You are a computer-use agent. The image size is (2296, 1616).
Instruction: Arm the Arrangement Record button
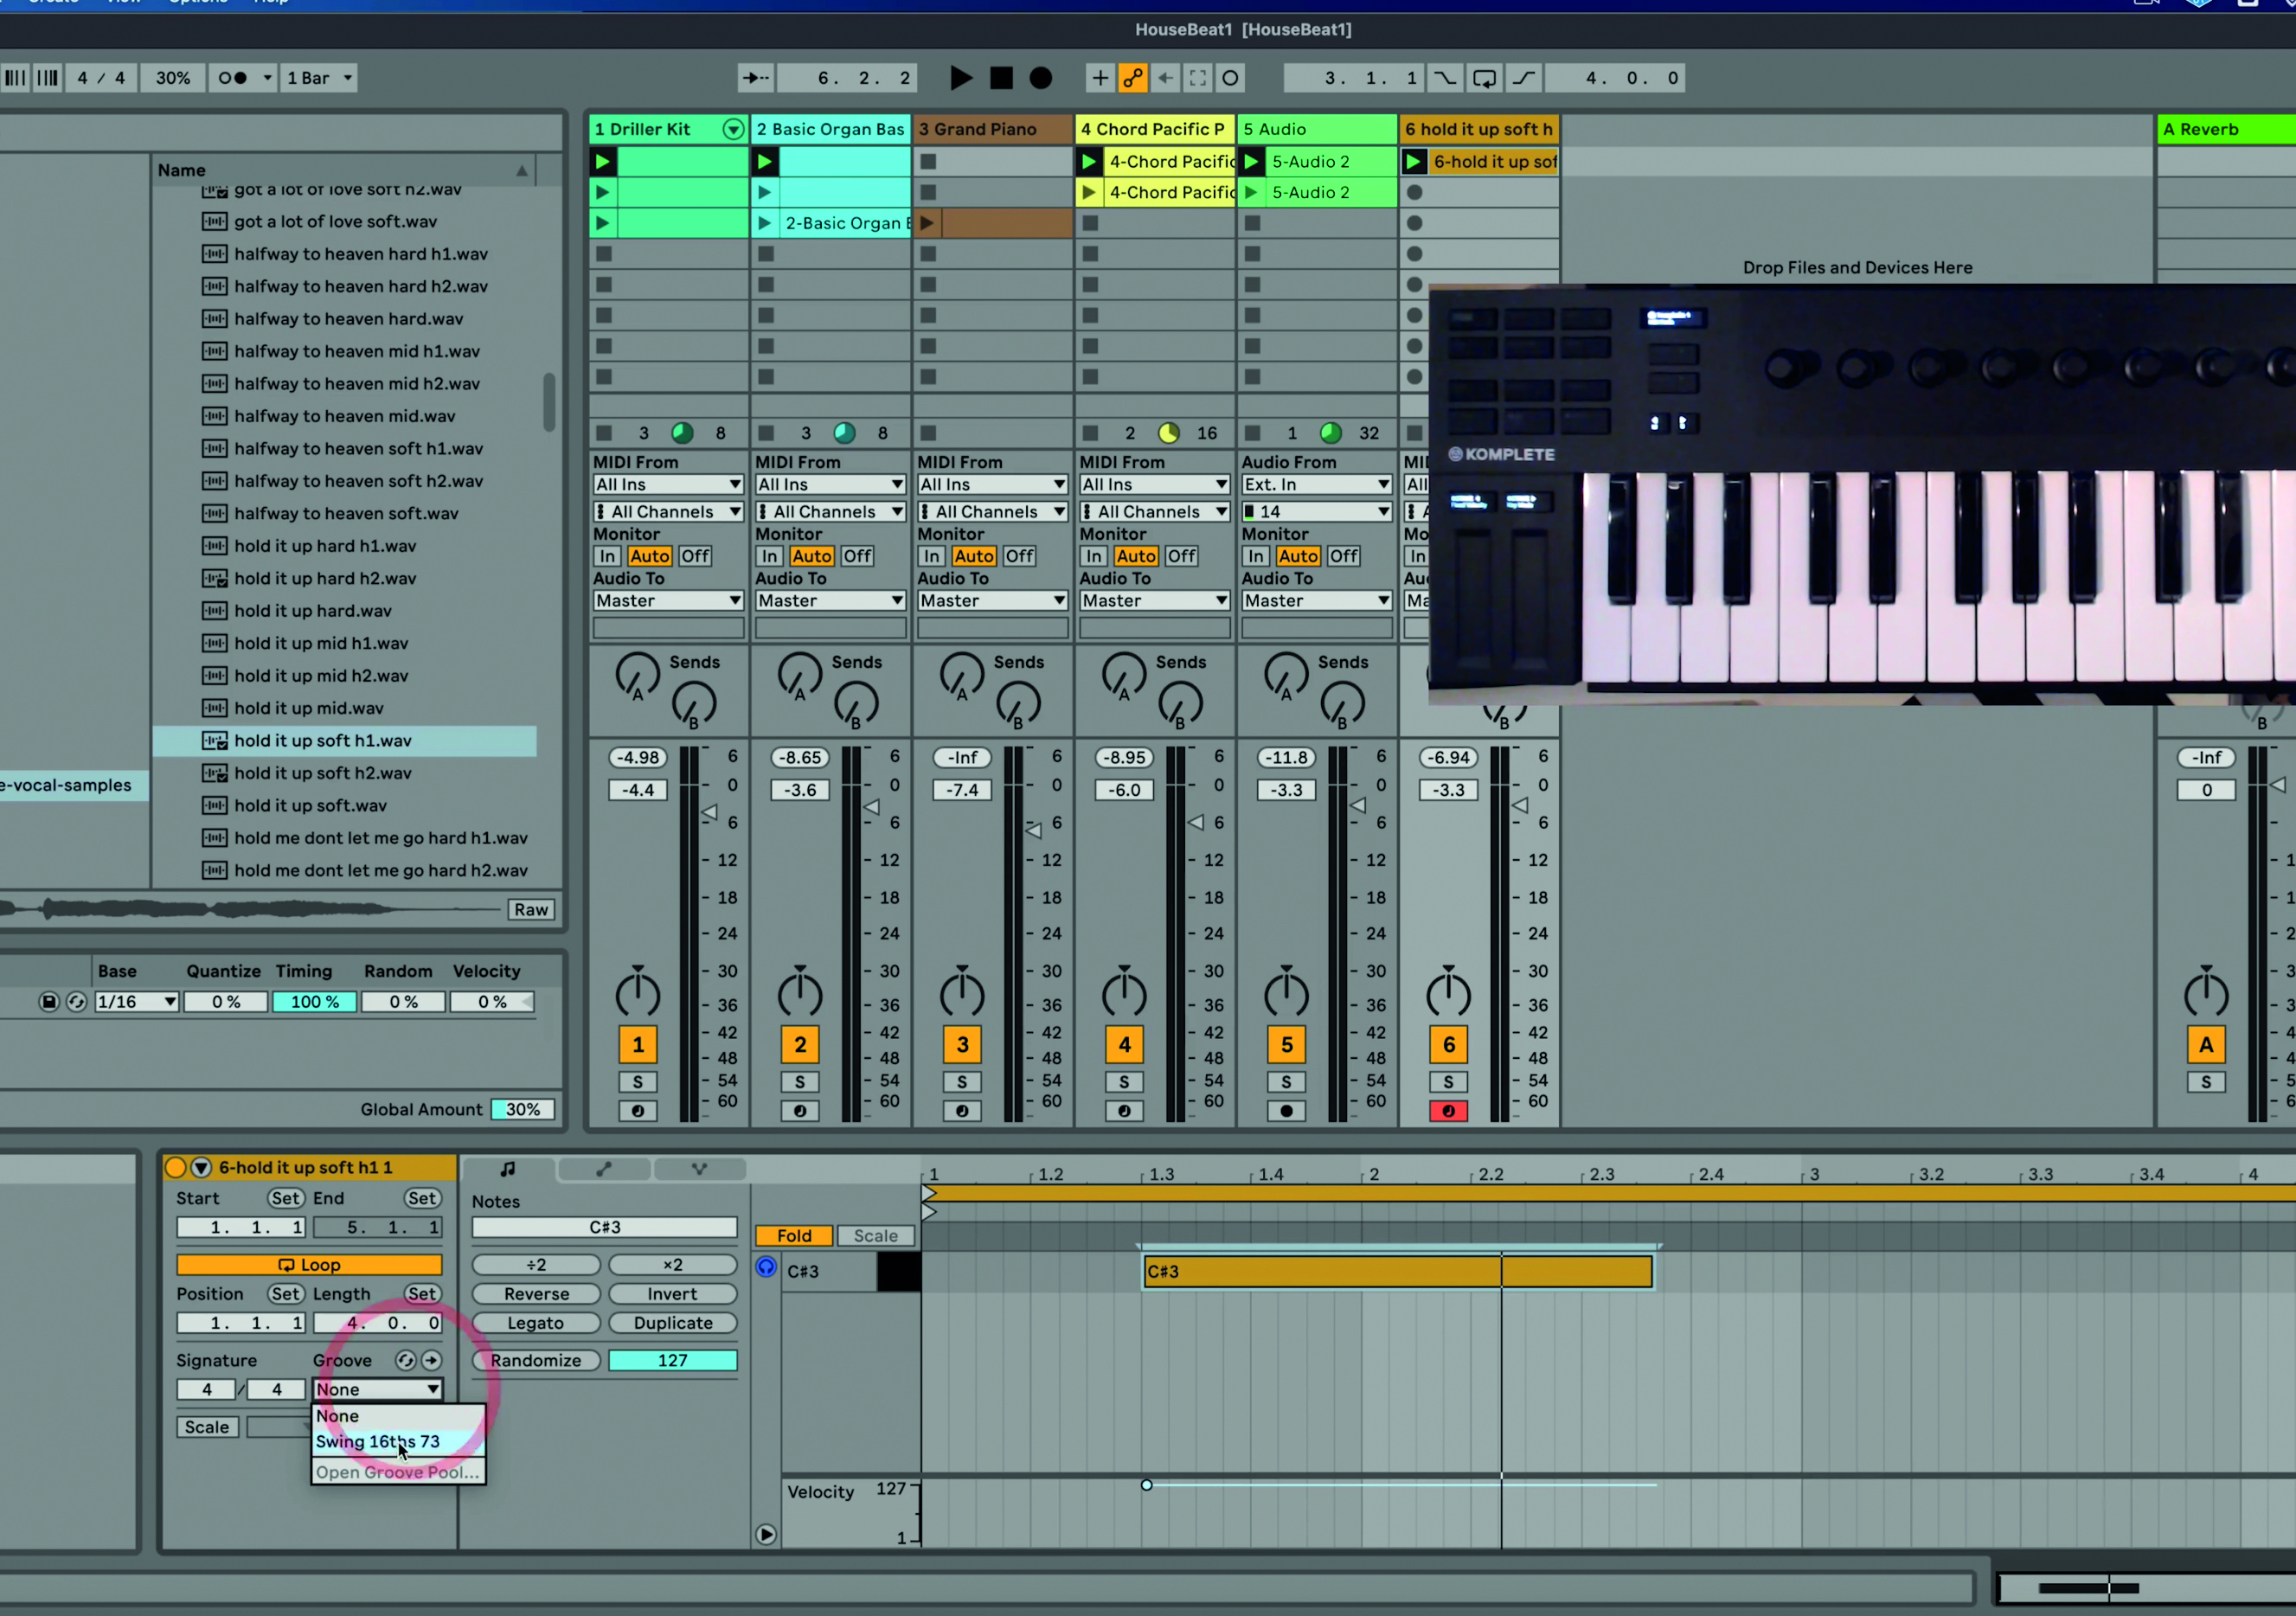coord(1041,78)
